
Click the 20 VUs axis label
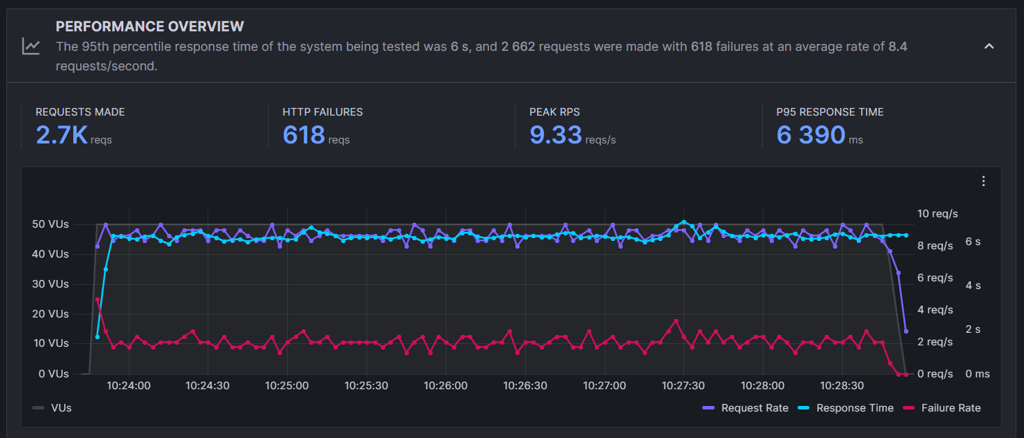[49, 314]
